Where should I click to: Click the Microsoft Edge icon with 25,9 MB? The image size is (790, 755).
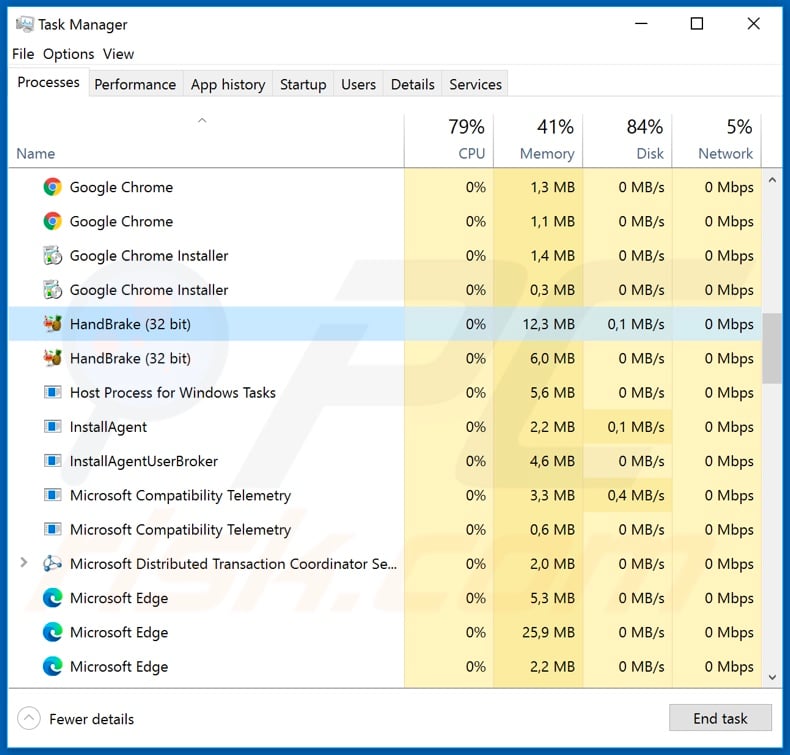coord(52,632)
